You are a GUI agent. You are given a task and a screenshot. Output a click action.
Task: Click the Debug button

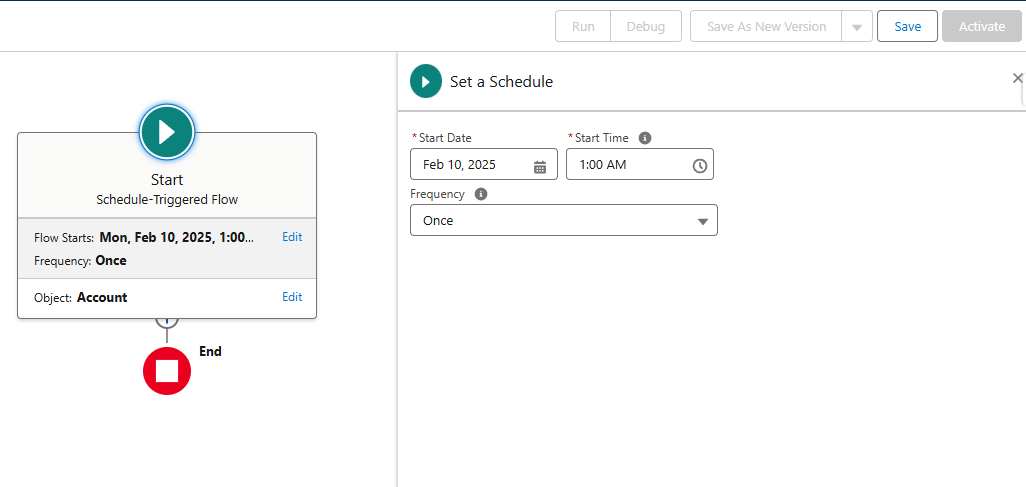(646, 26)
